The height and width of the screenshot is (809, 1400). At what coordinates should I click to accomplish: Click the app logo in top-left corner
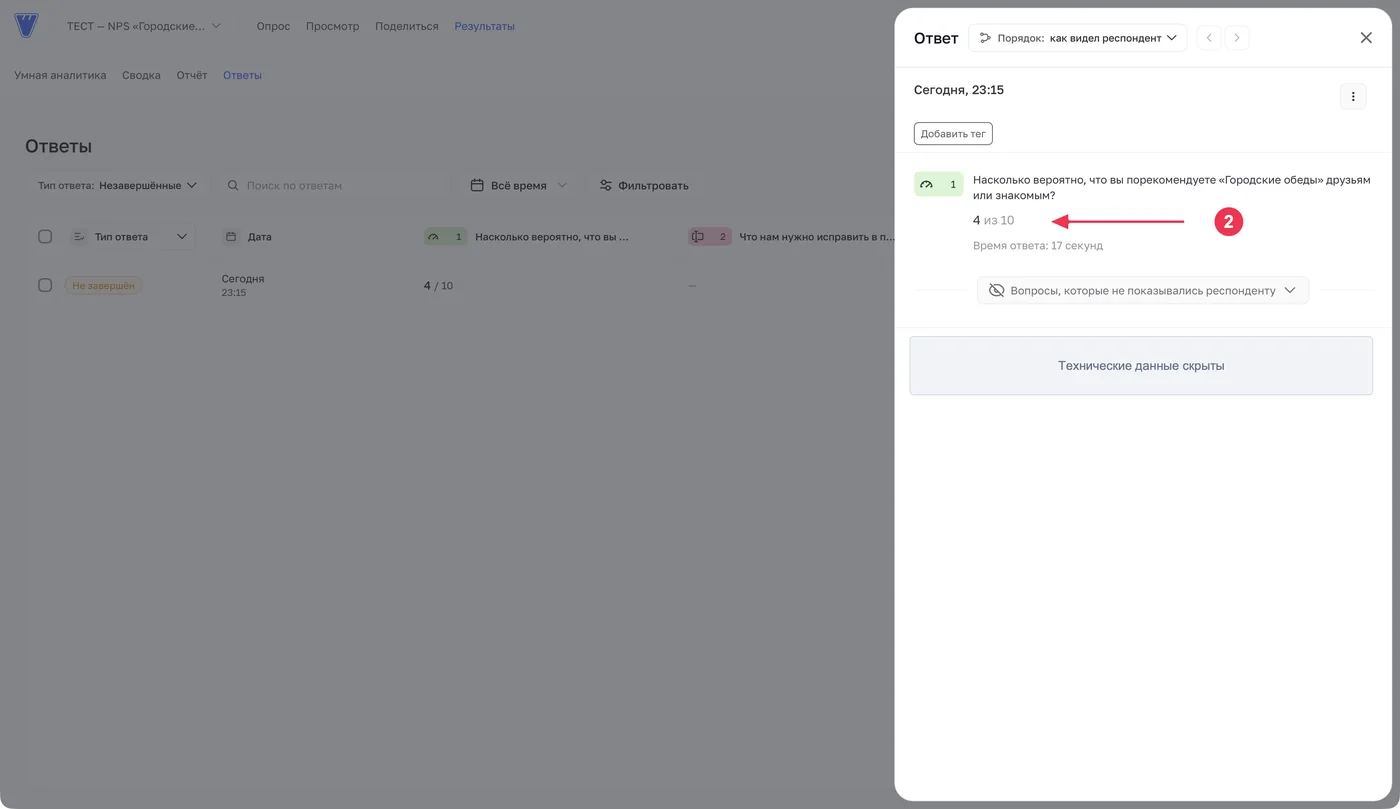(x=26, y=26)
